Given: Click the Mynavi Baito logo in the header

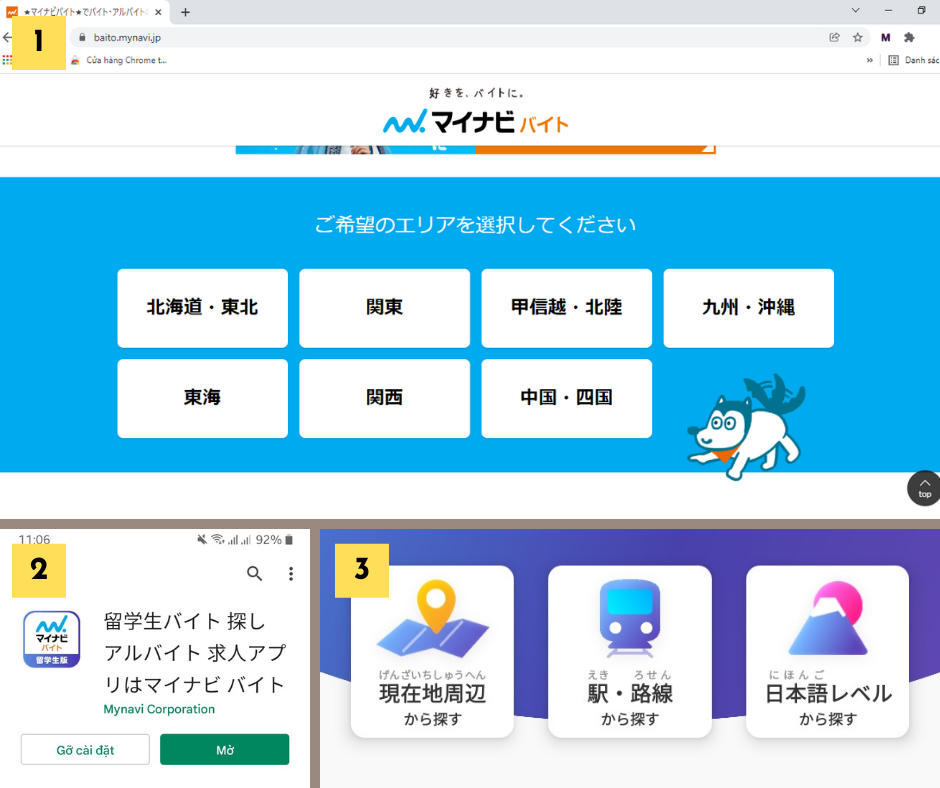Looking at the screenshot, I should [x=476, y=121].
